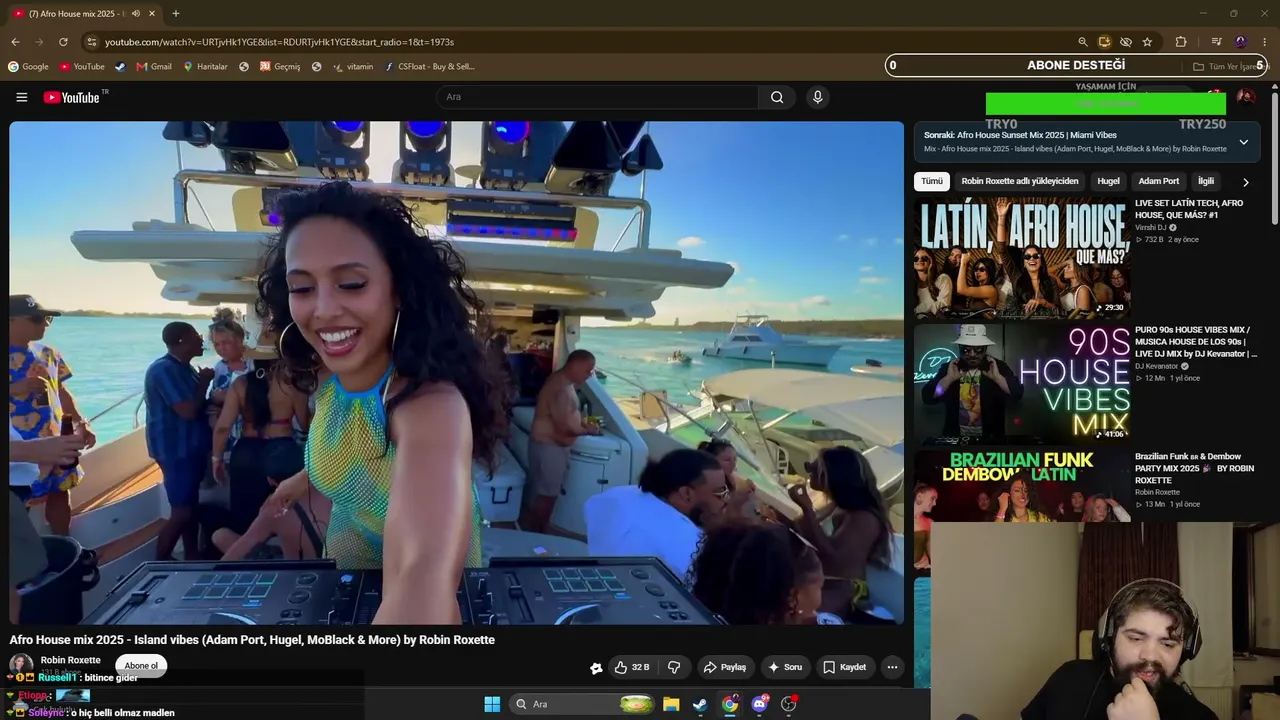Open Brazilian Funk & Dembow PARTY MIX title
Screen dimensions: 1280x720
1195,469
